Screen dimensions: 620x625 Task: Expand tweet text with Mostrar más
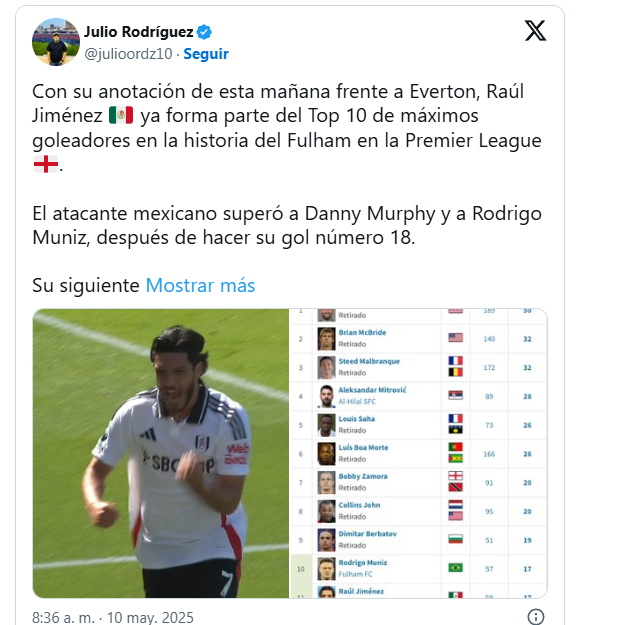tap(200, 285)
